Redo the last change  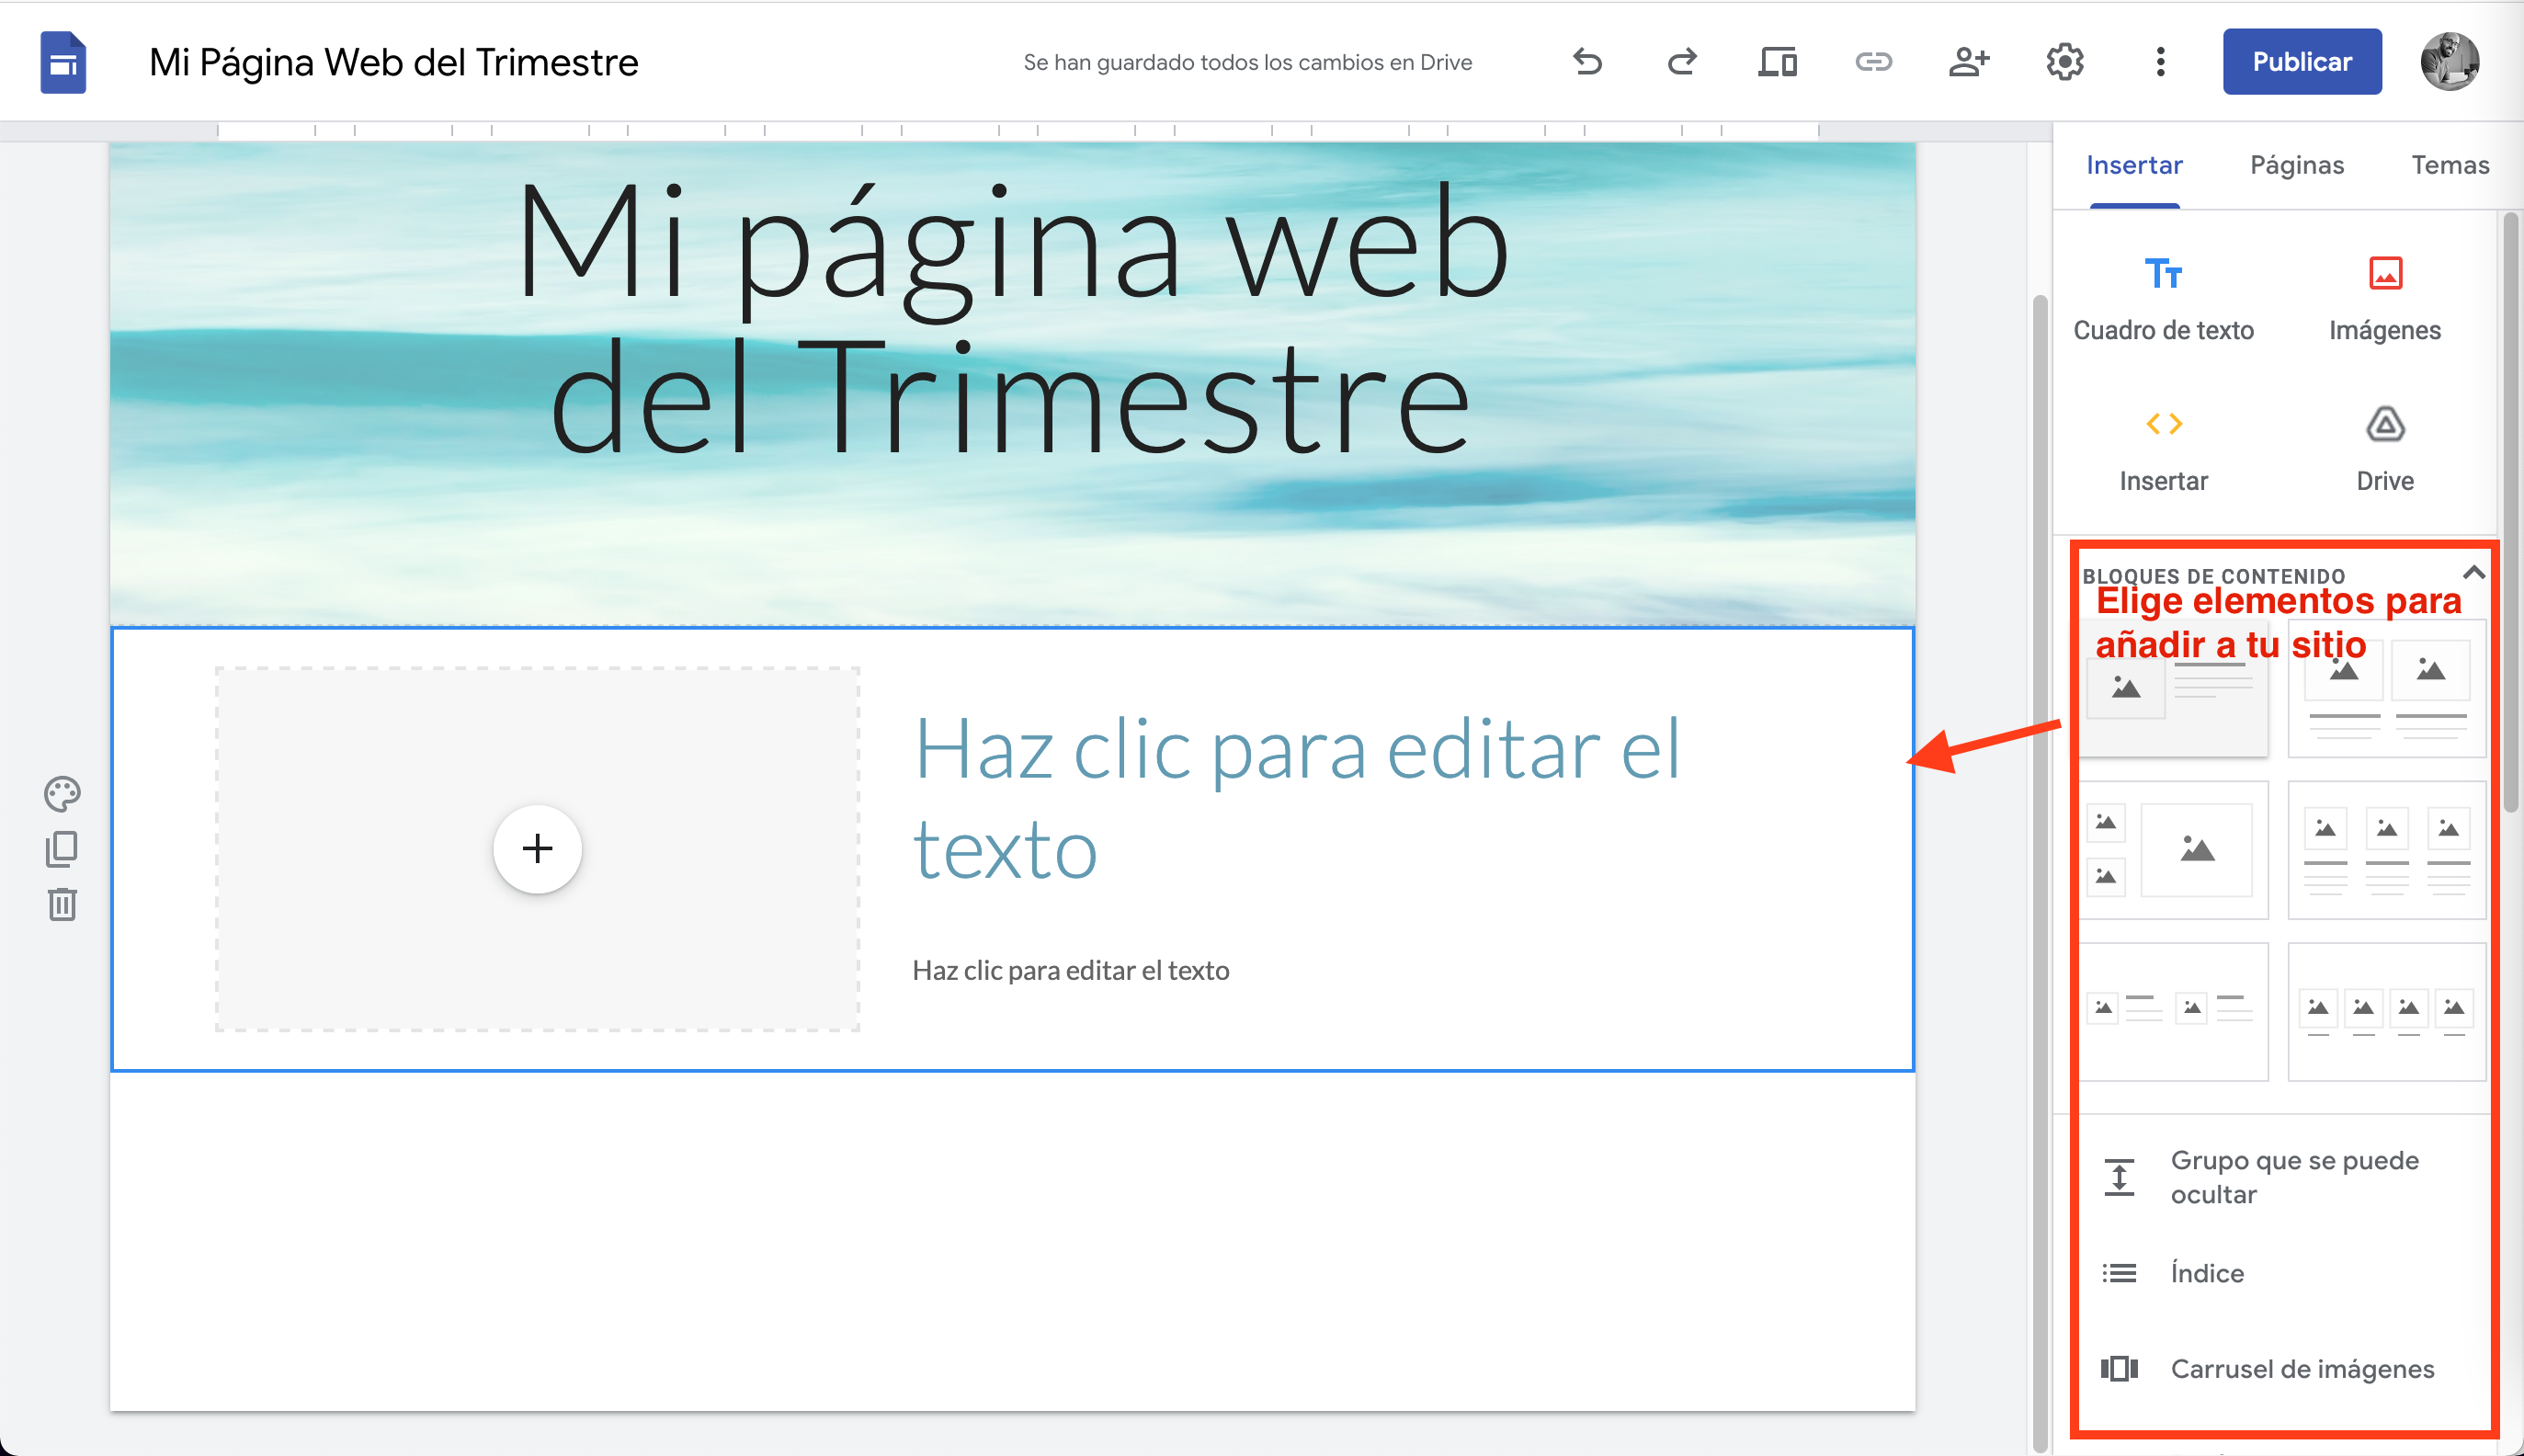pos(1680,61)
